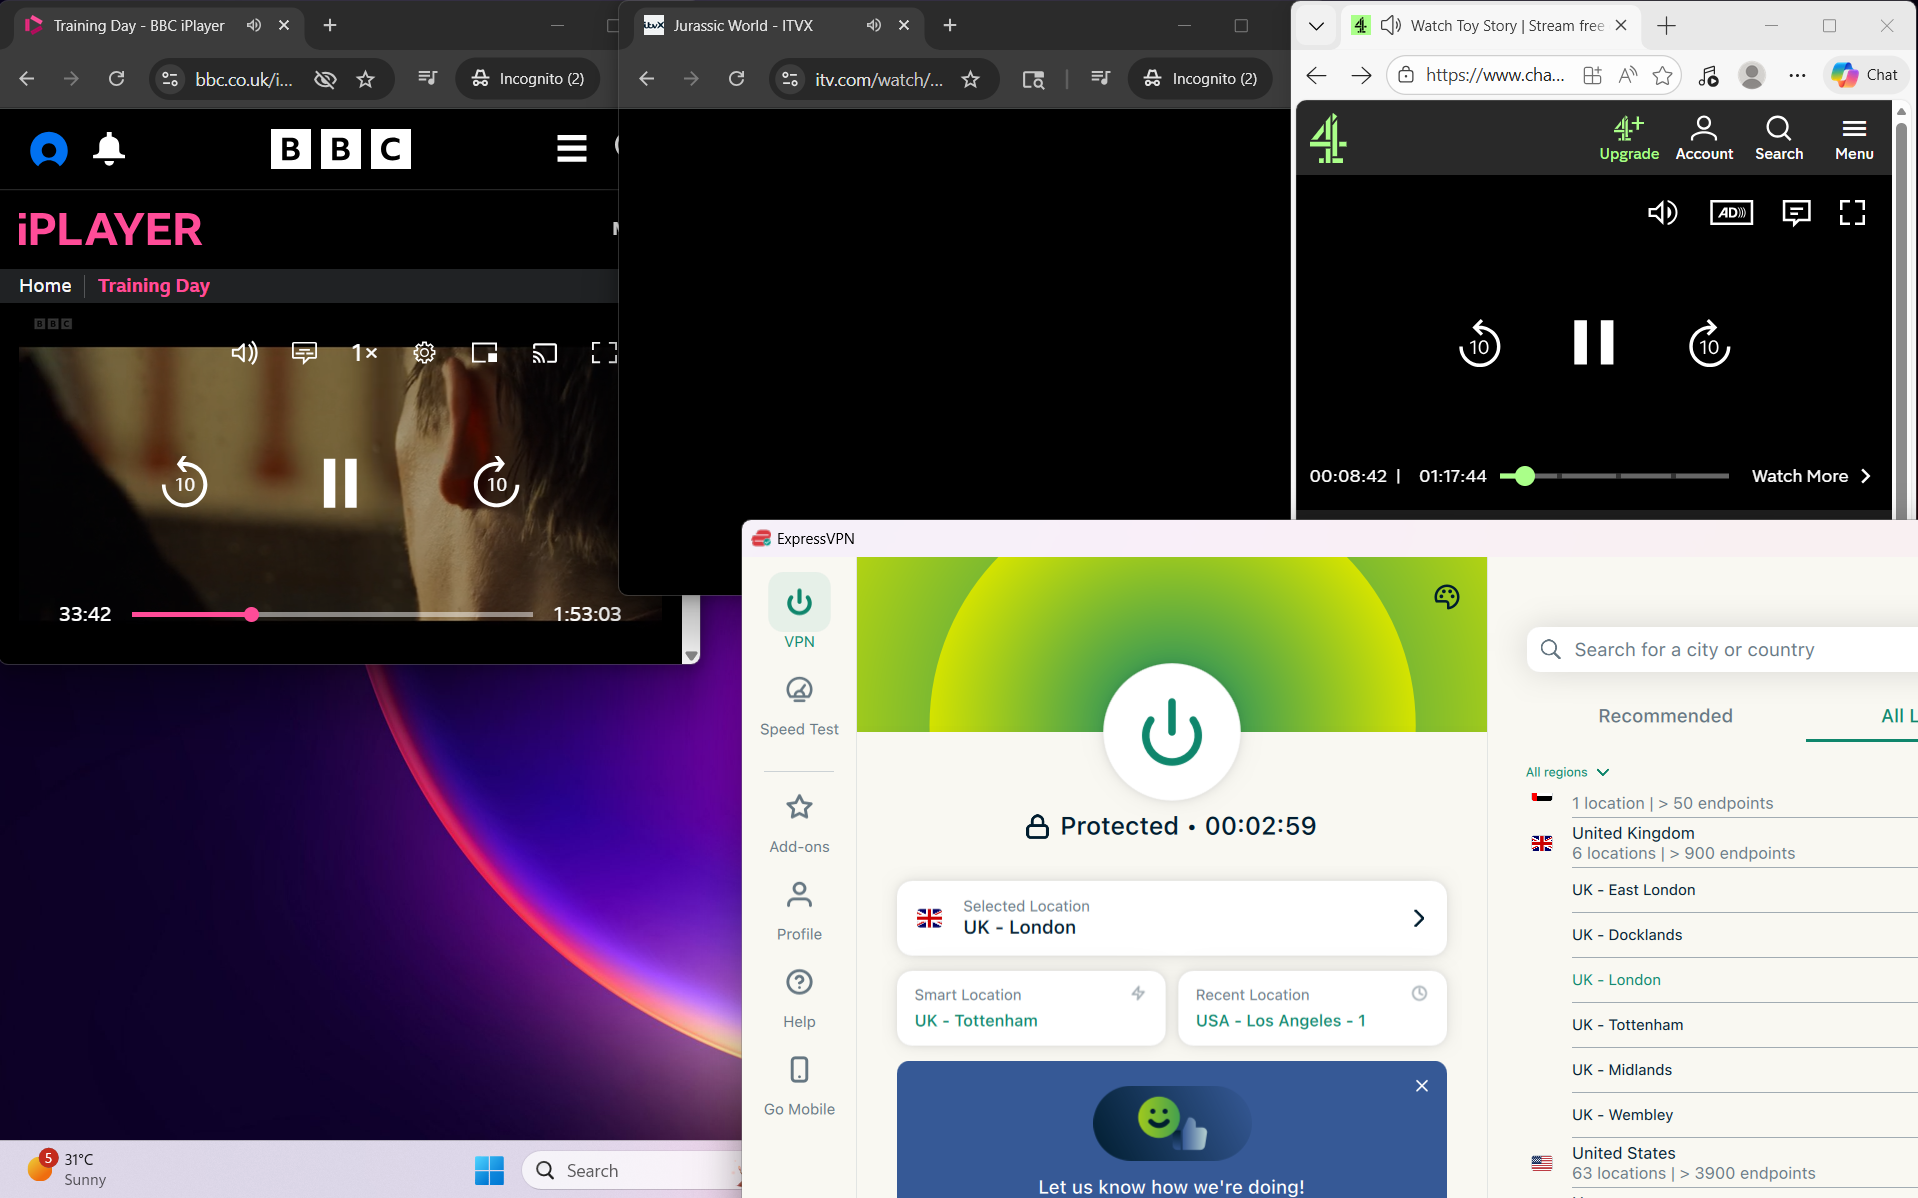Enable audio description on Channel 4 player
1918x1198 pixels.
coord(1732,212)
